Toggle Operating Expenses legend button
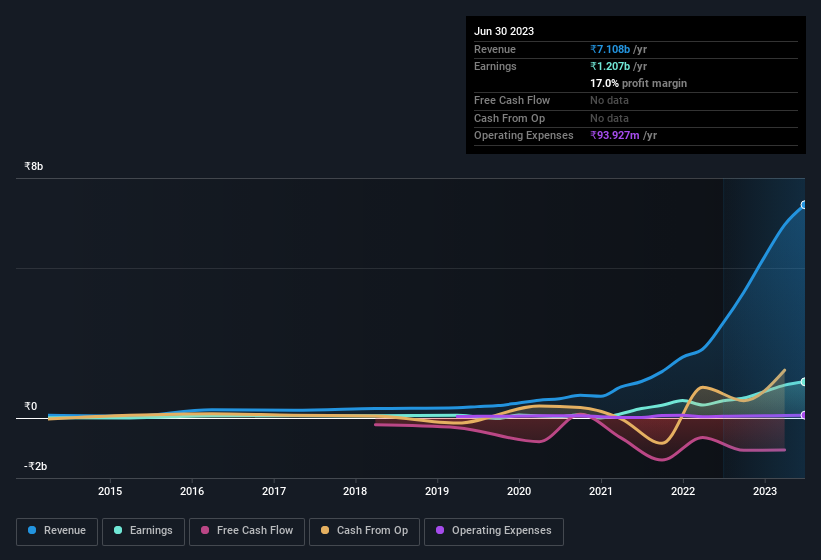The width and height of the screenshot is (821, 560). point(494,531)
